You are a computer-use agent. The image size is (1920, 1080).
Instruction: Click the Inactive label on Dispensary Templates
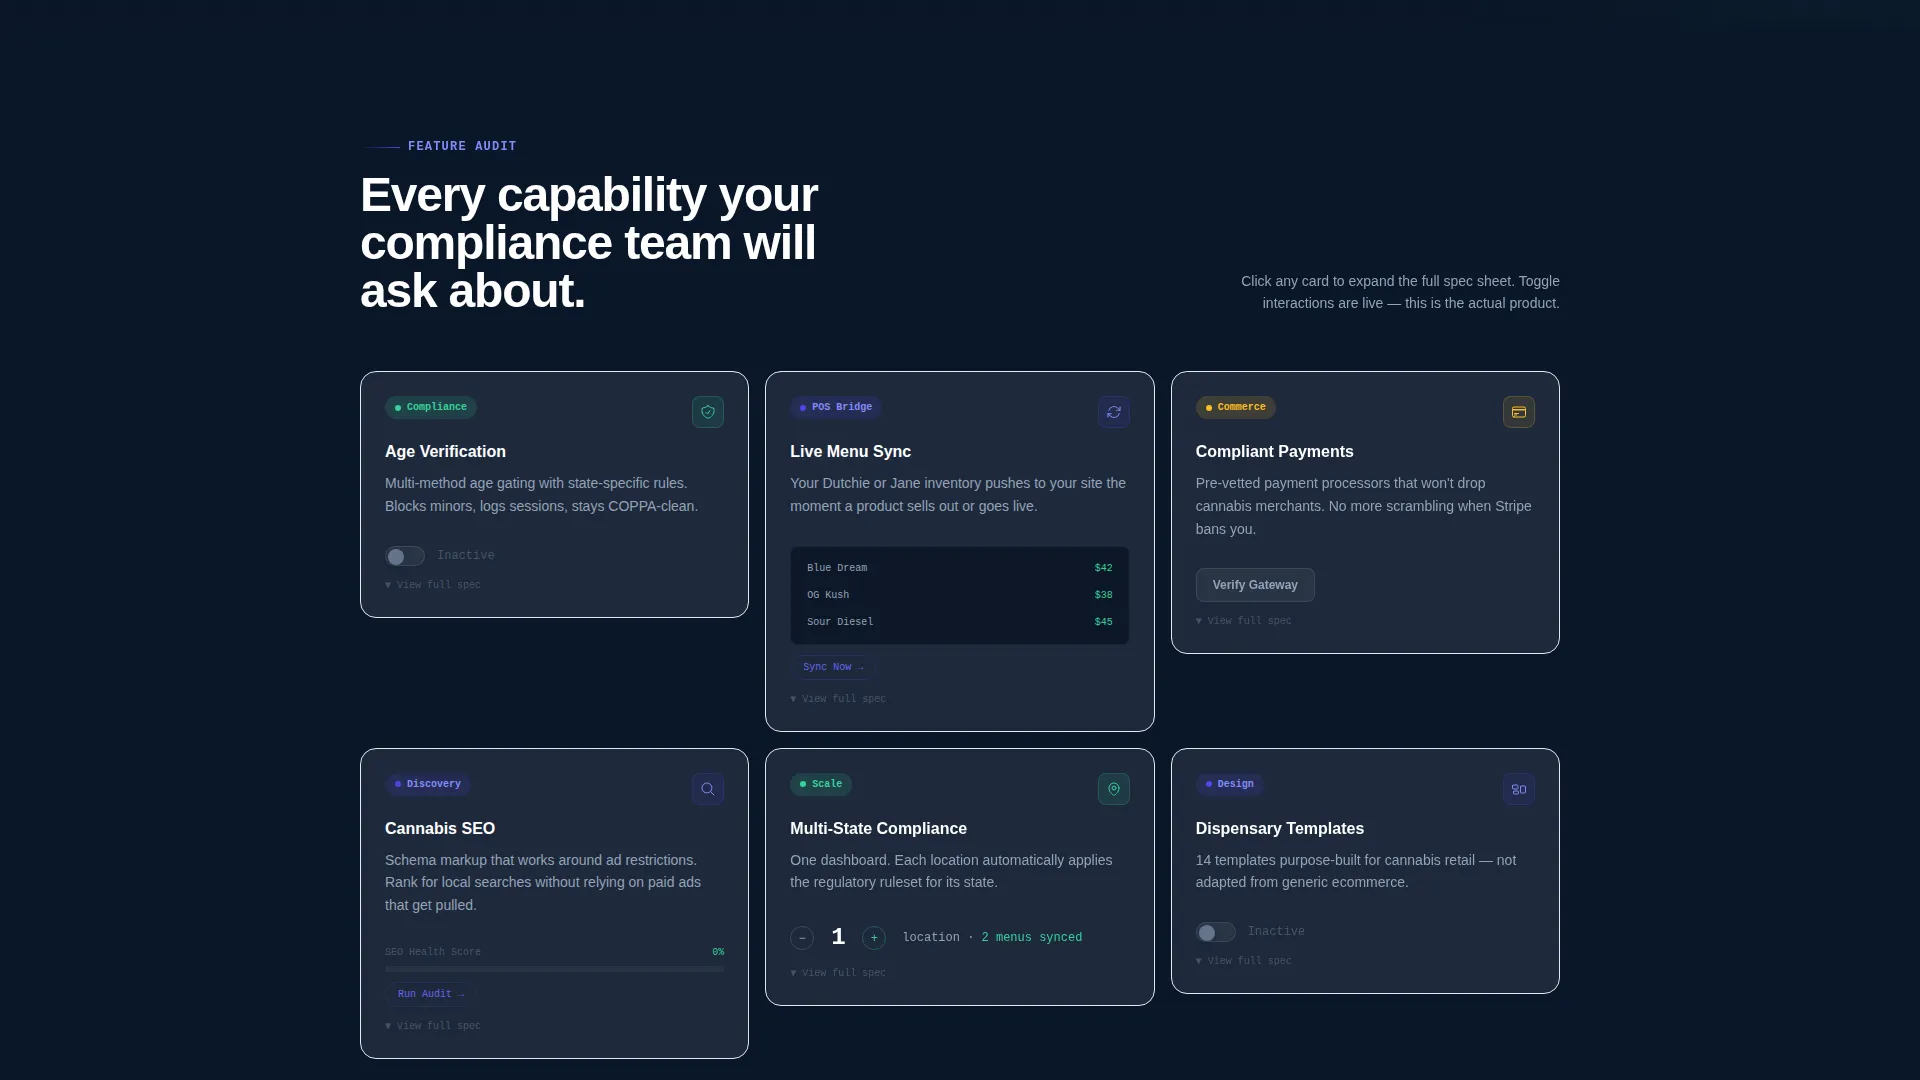point(1276,932)
